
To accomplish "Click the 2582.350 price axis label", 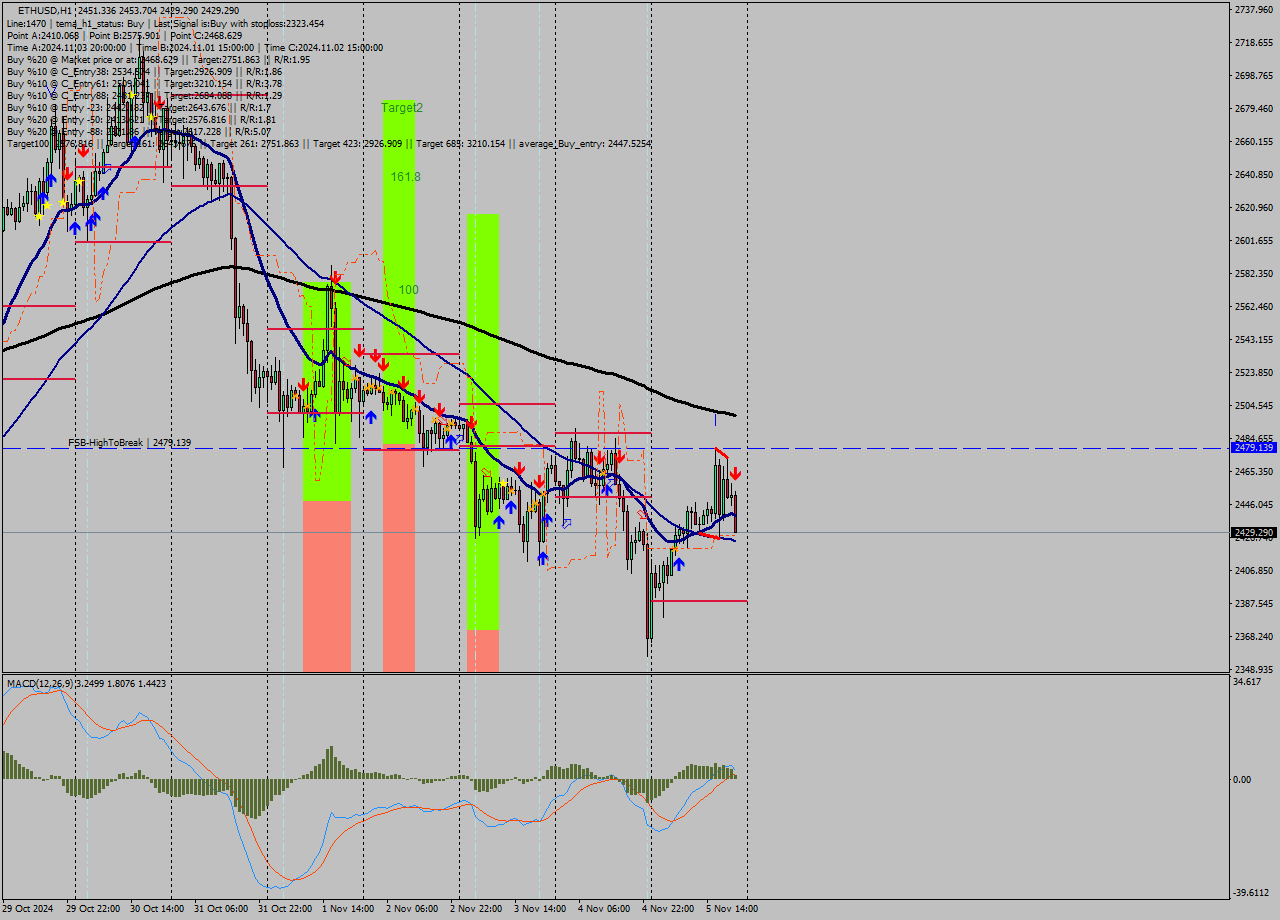I will tap(1253, 273).
